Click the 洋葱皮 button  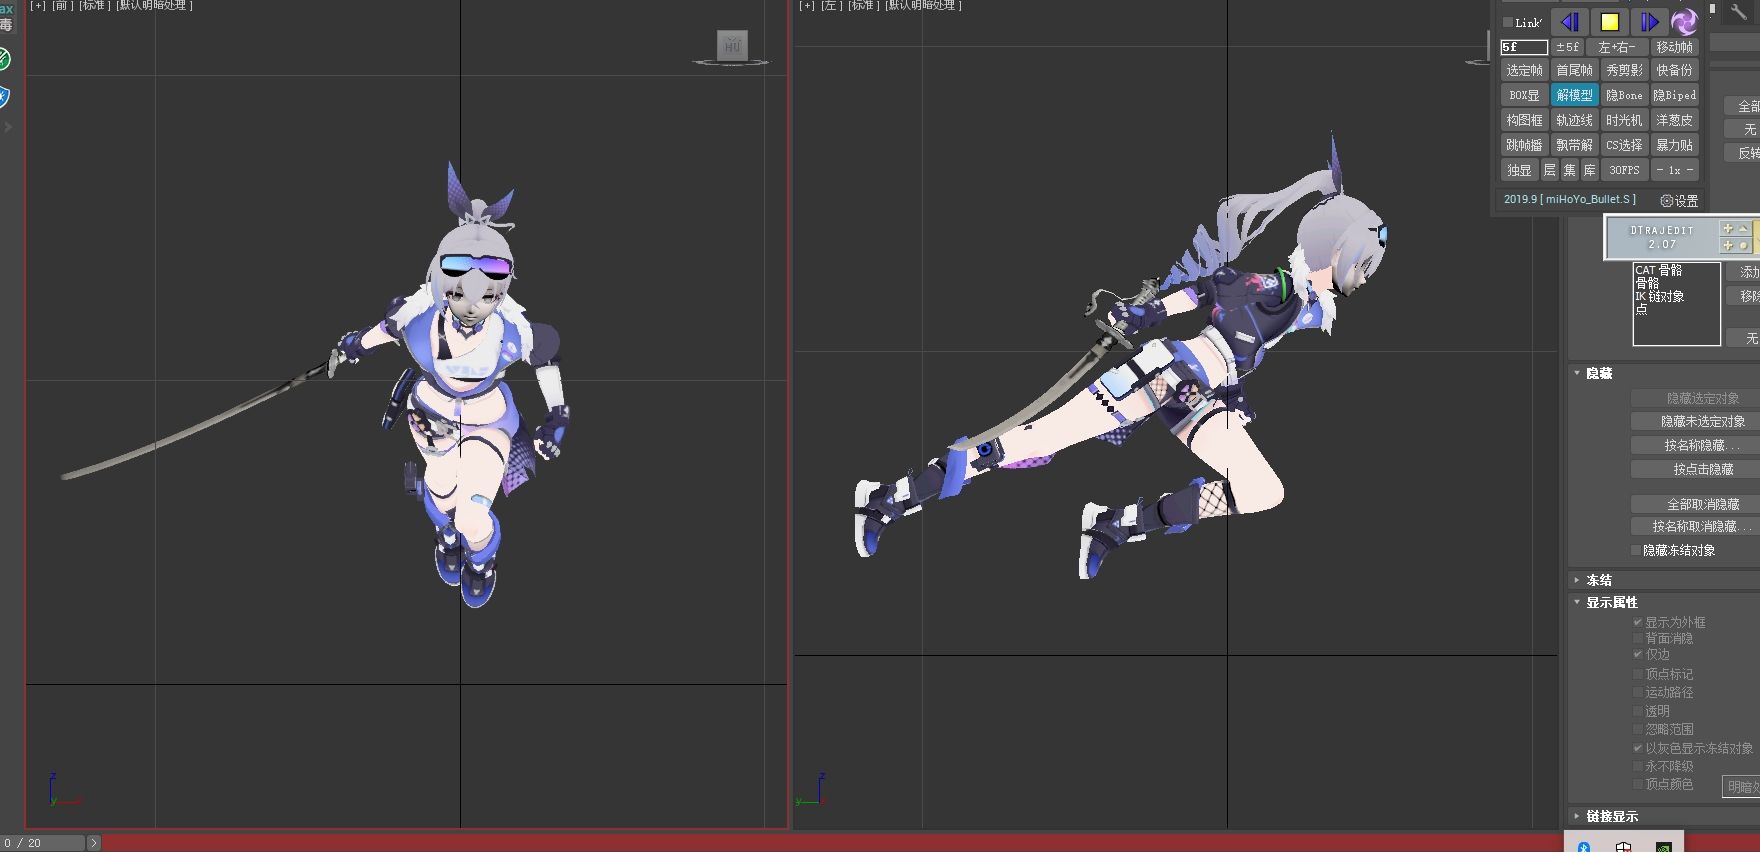(1674, 120)
